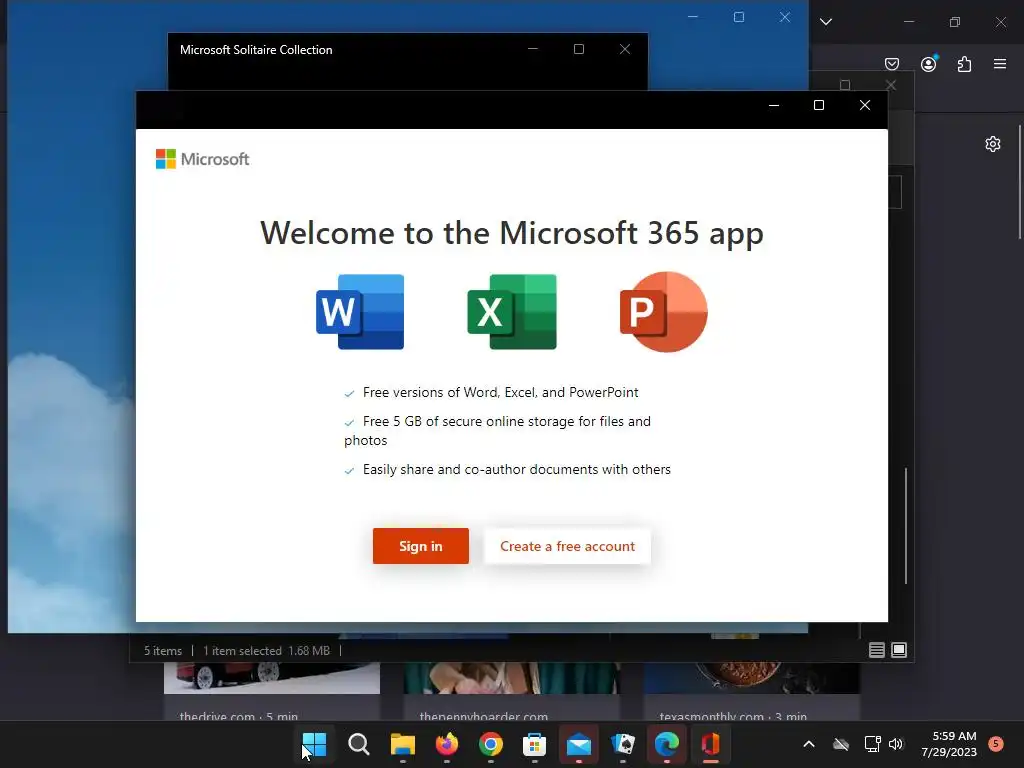Click the texasmonthly.com article card
The width and height of the screenshot is (1024, 768).
pos(752,691)
